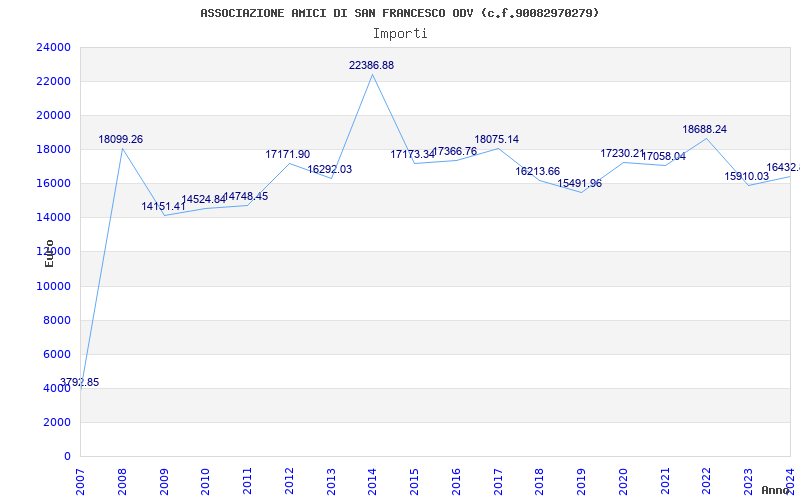Click the 15491.96 data label

click(580, 184)
